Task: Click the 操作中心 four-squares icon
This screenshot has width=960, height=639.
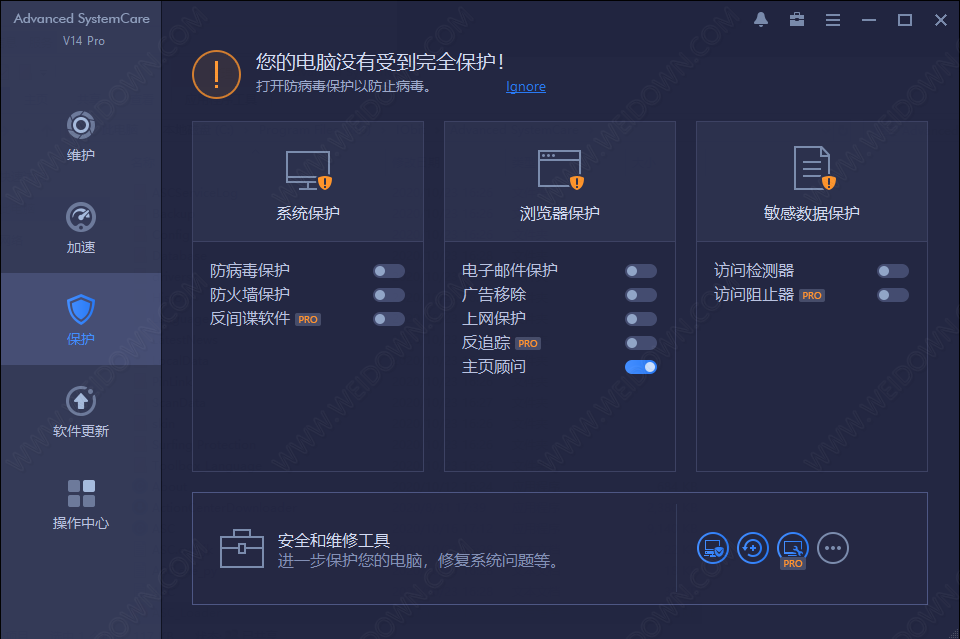Action: (x=81, y=493)
